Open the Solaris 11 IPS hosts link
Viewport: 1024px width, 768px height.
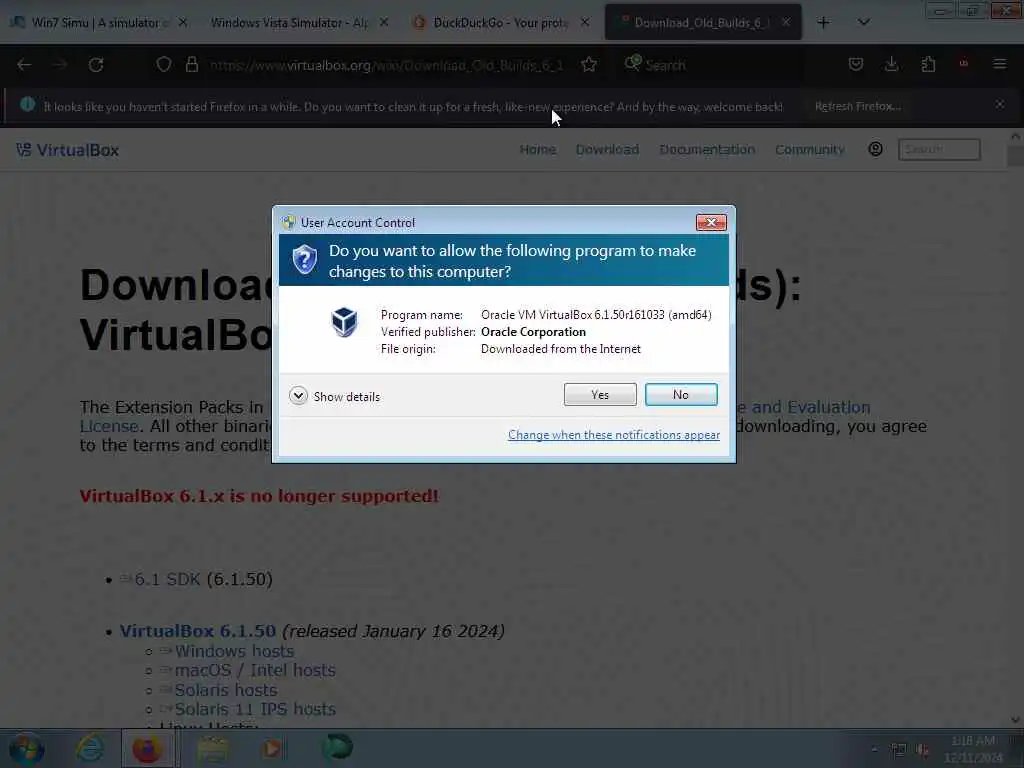255,709
